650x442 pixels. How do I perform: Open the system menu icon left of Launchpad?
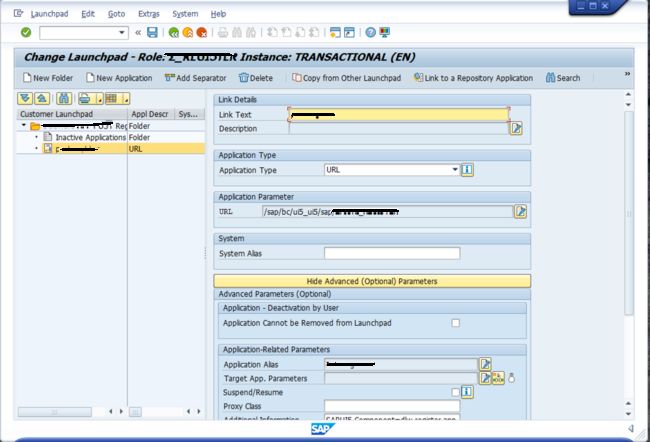18,13
